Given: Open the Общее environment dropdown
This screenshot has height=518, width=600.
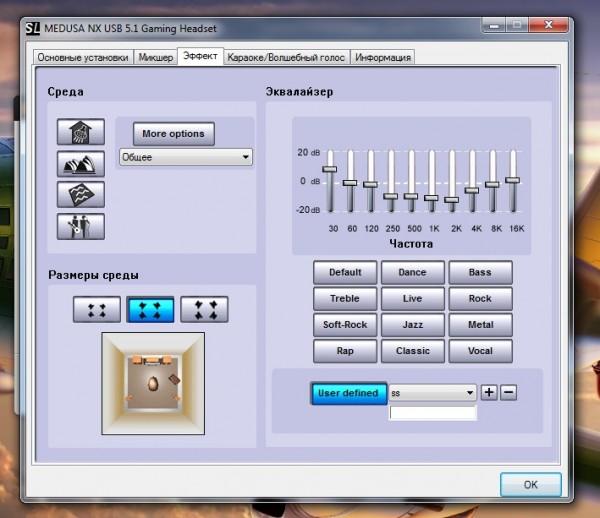Looking at the screenshot, I should (186, 157).
